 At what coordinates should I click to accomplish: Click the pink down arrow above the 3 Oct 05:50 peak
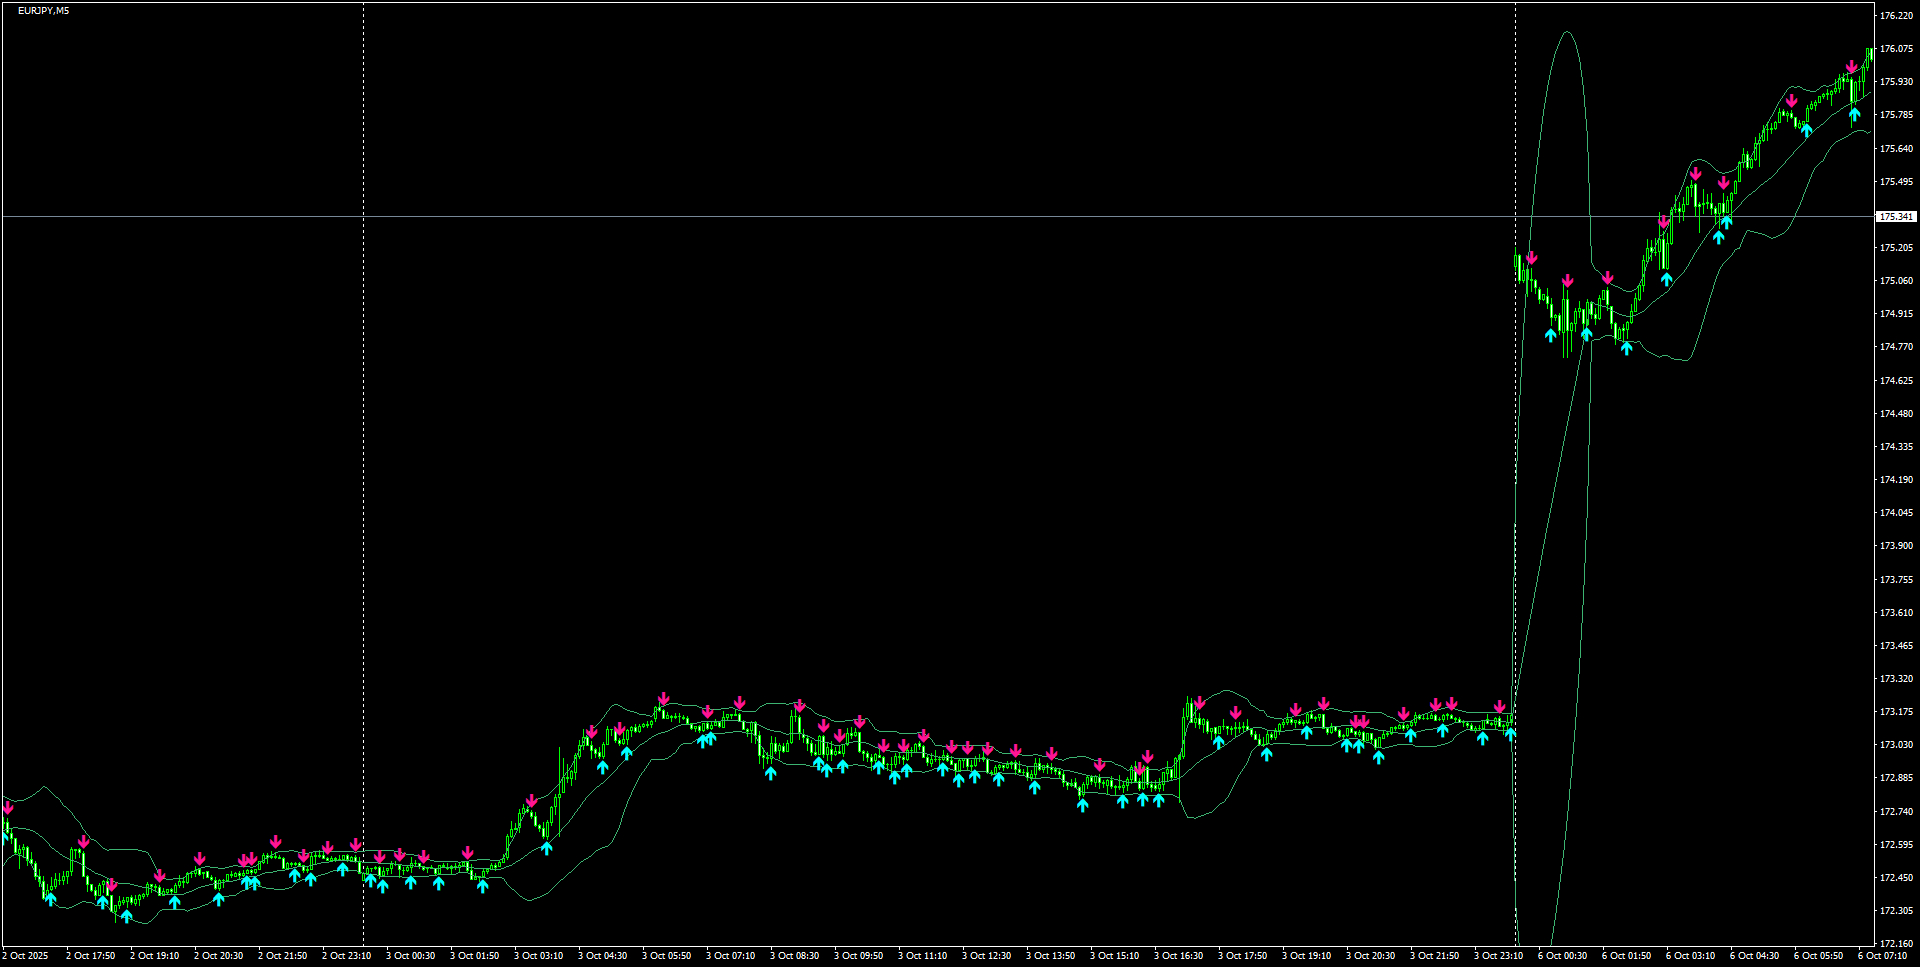point(663,698)
